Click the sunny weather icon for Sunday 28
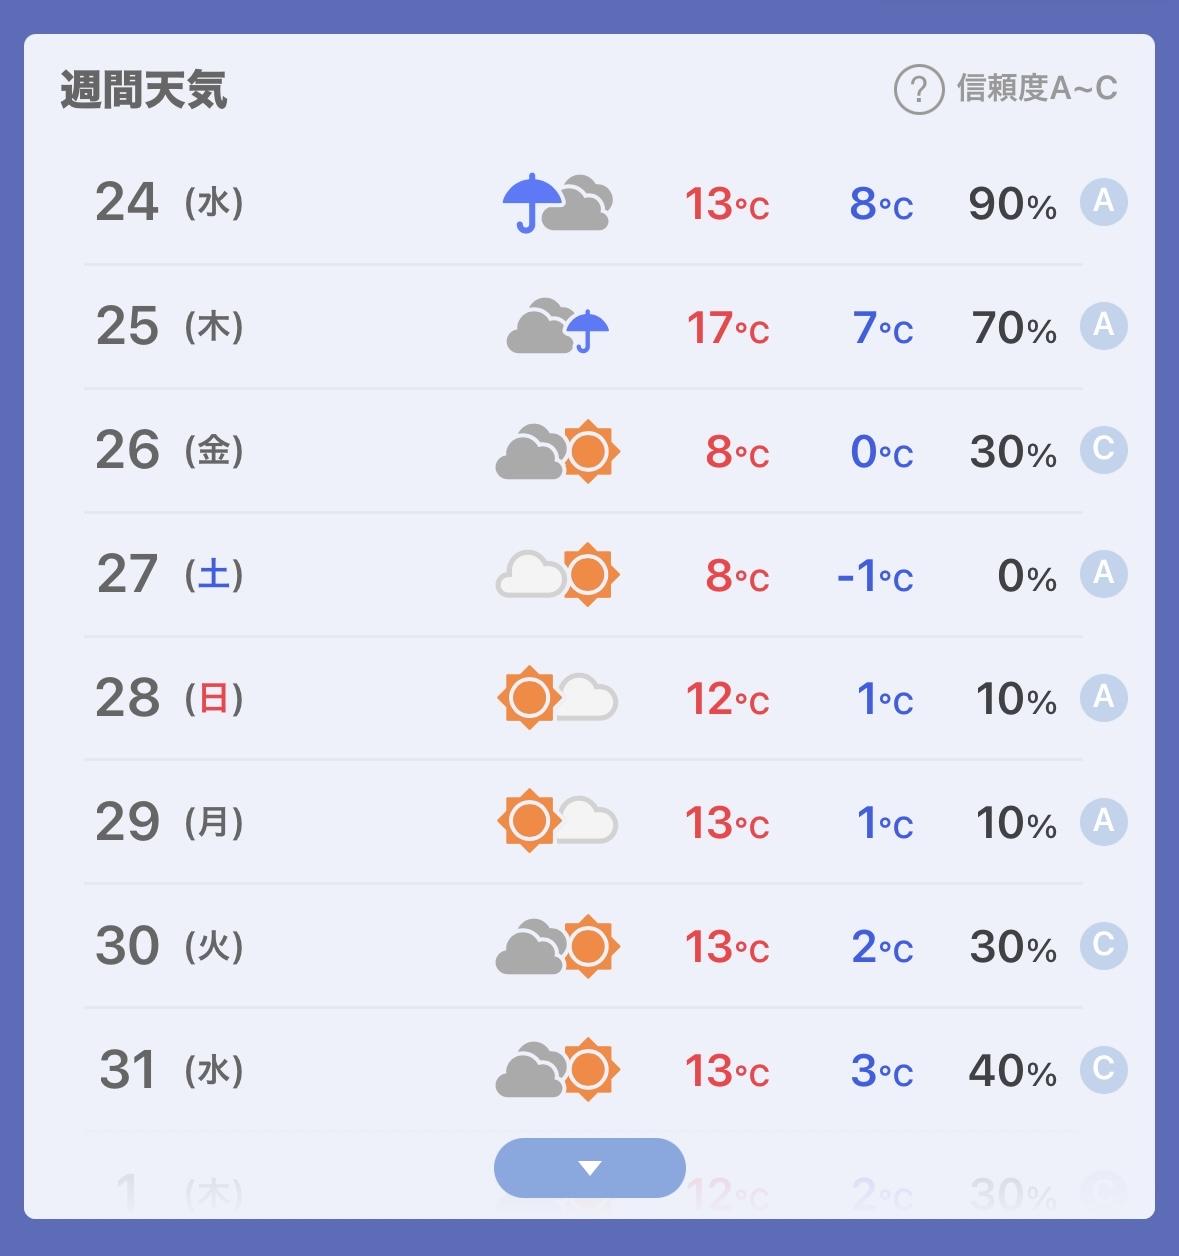 point(558,698)
